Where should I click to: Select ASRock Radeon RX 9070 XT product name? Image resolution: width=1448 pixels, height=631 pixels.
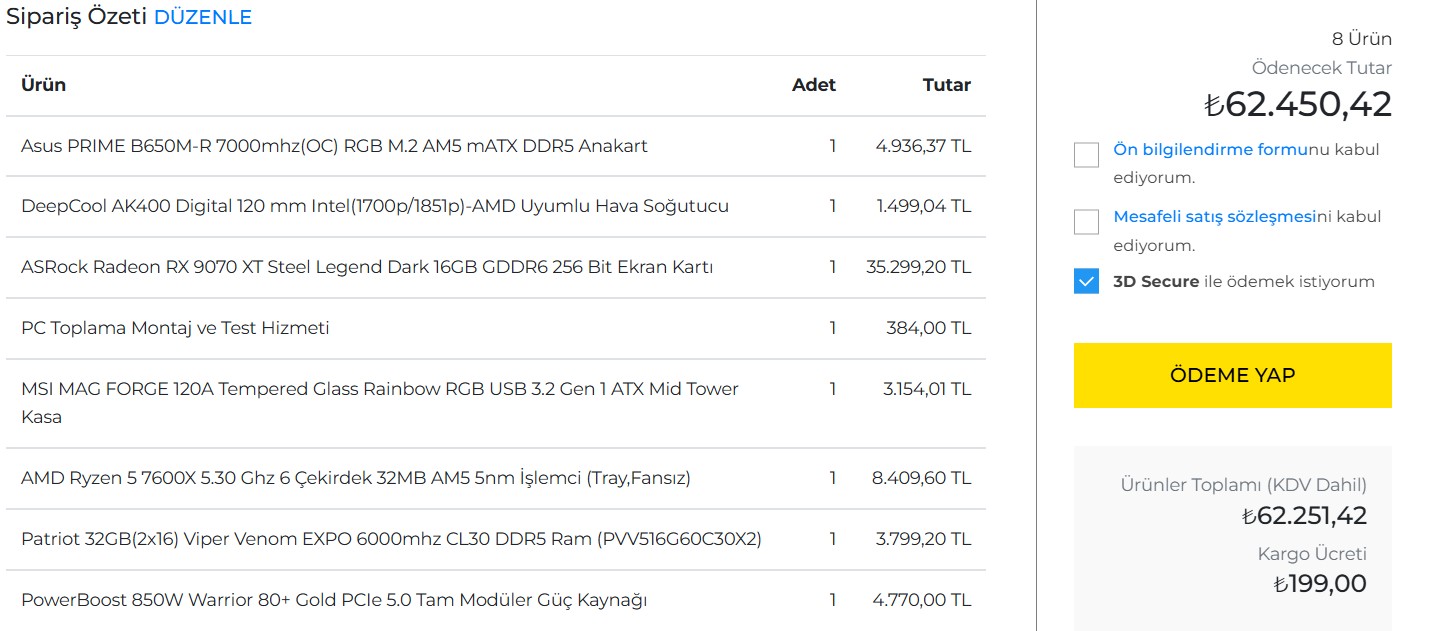(367, 268)
